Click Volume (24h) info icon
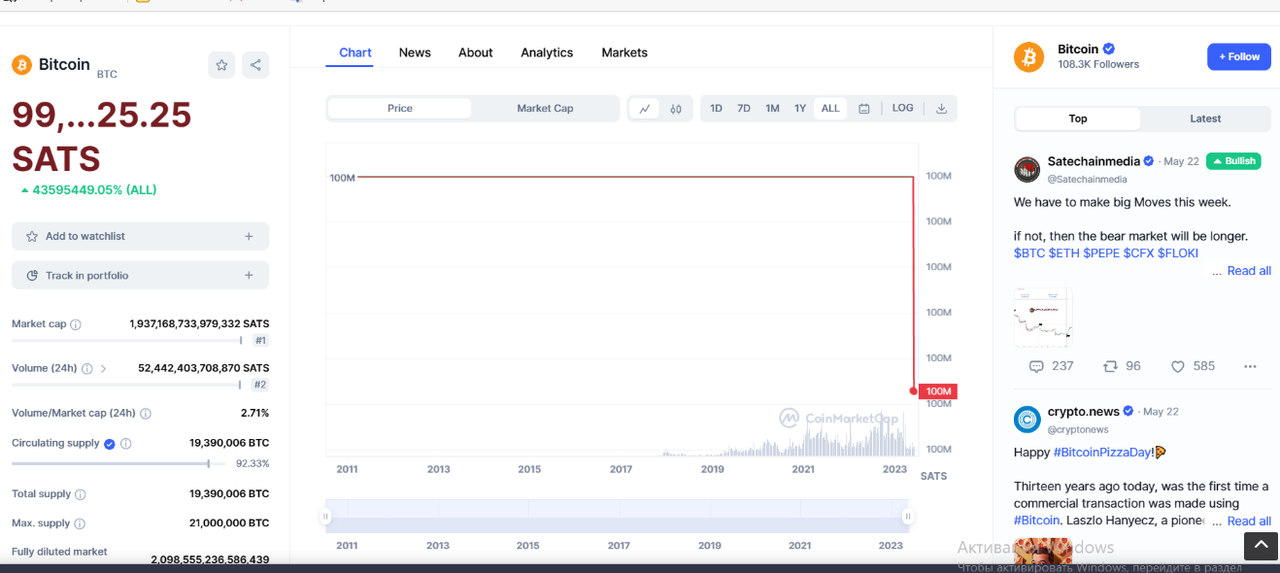The height and width of the screenshot is (573, 1280). pyautogui.click(x=87, y=368)
